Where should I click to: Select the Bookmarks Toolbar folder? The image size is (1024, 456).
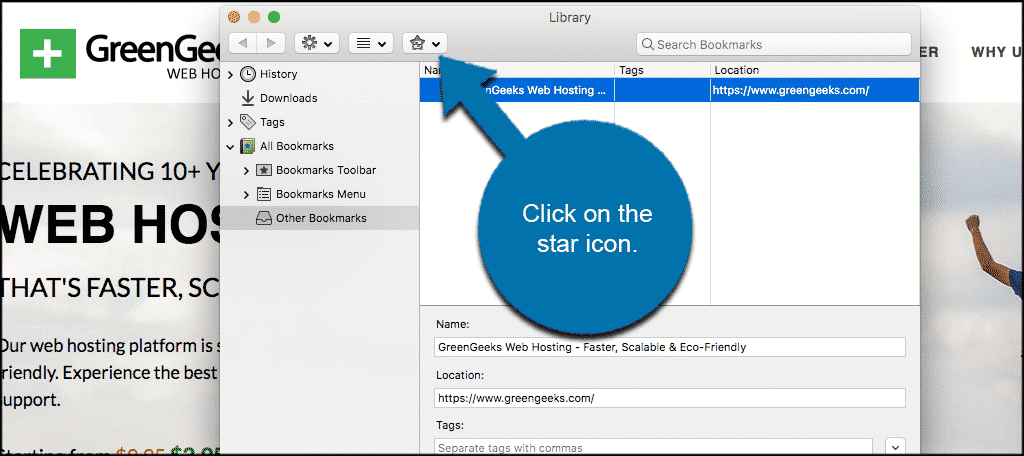325,170
